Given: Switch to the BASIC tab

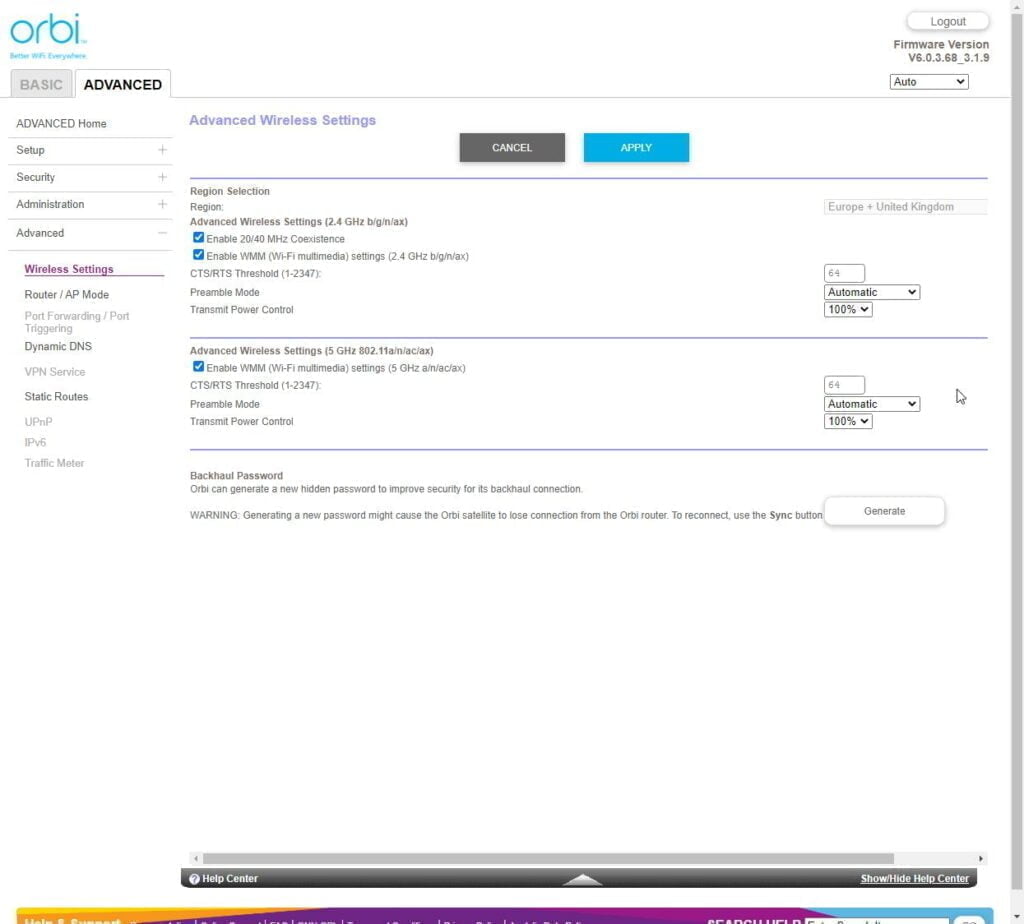Looking at the screenshot, I should (41, 85).
